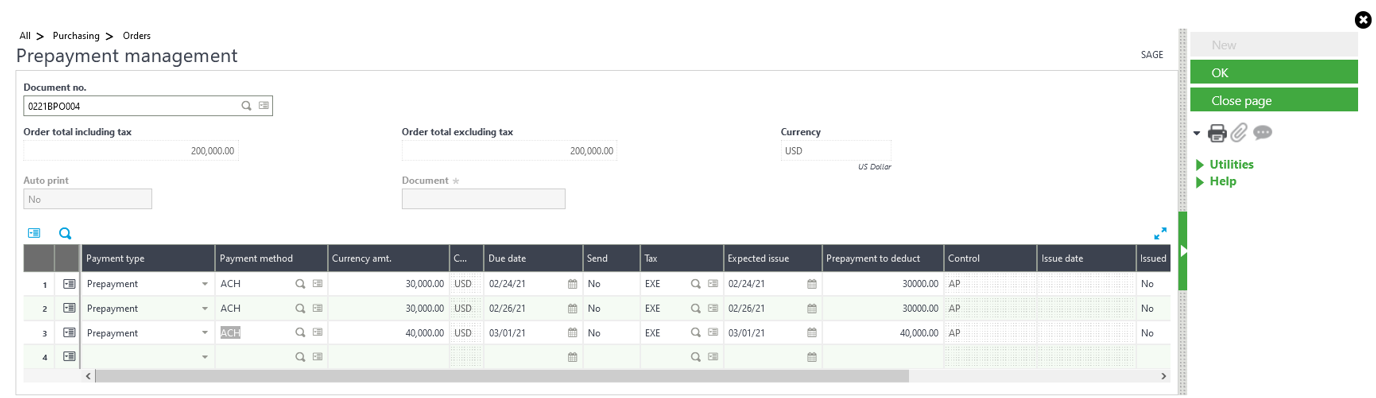Click the grid card view icon above table
The width and height of the screenshot is (1376, 398).
click(34, 233)
